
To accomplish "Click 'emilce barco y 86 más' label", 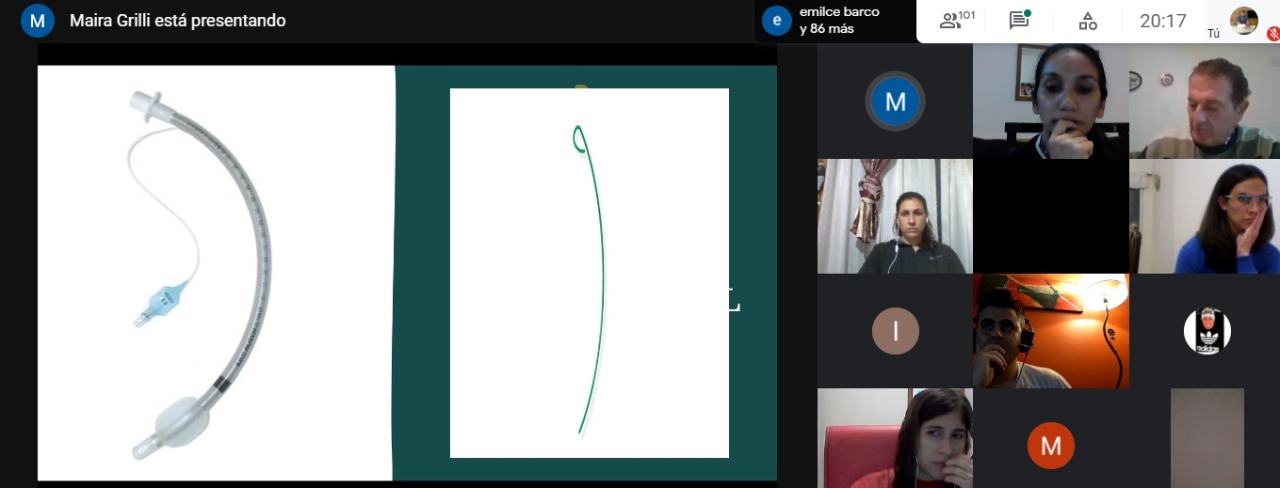I will (839, 21).
